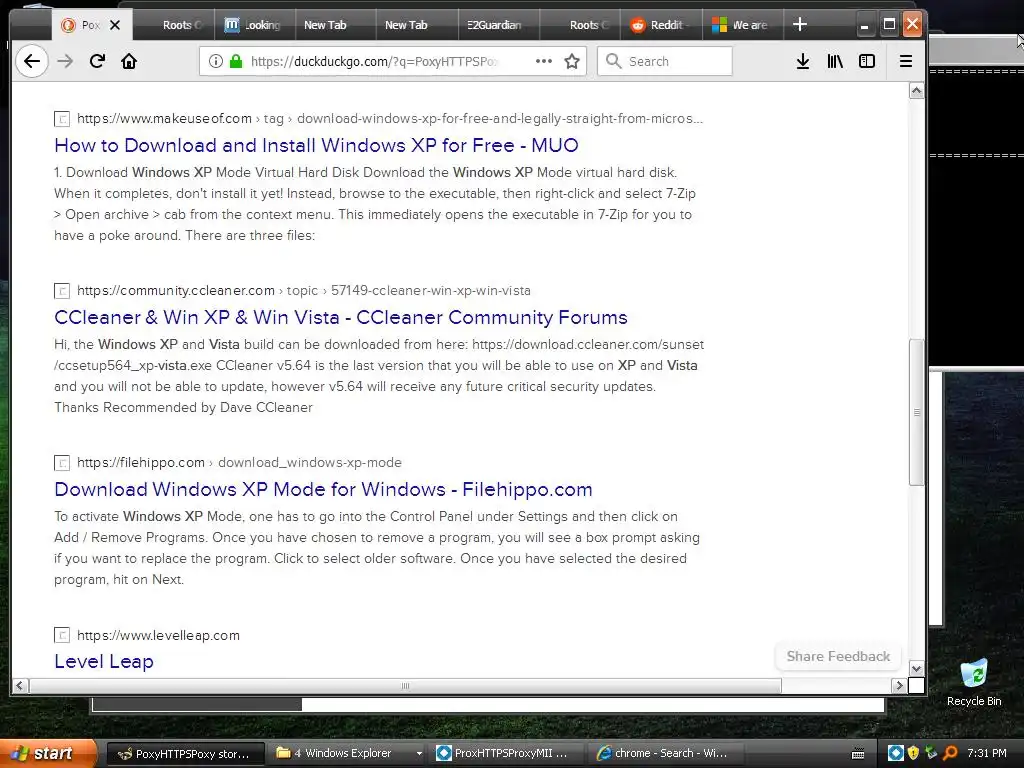
Task: Click the keyboard icon in the taskbar
Action: pyautogui.click(x=858, y=754)
